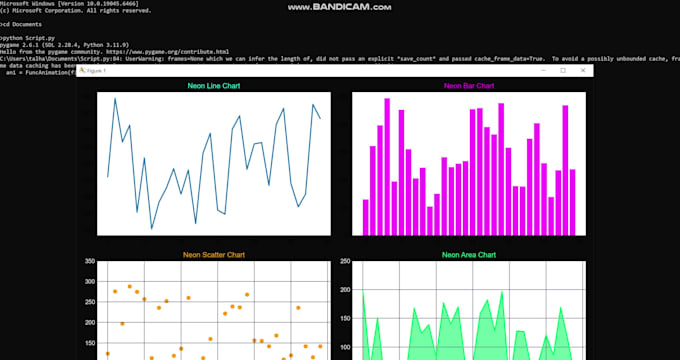Click the 150 tick label on area chart
The height and width of the screenshot is (360, 680).
[x=345, y=319]
